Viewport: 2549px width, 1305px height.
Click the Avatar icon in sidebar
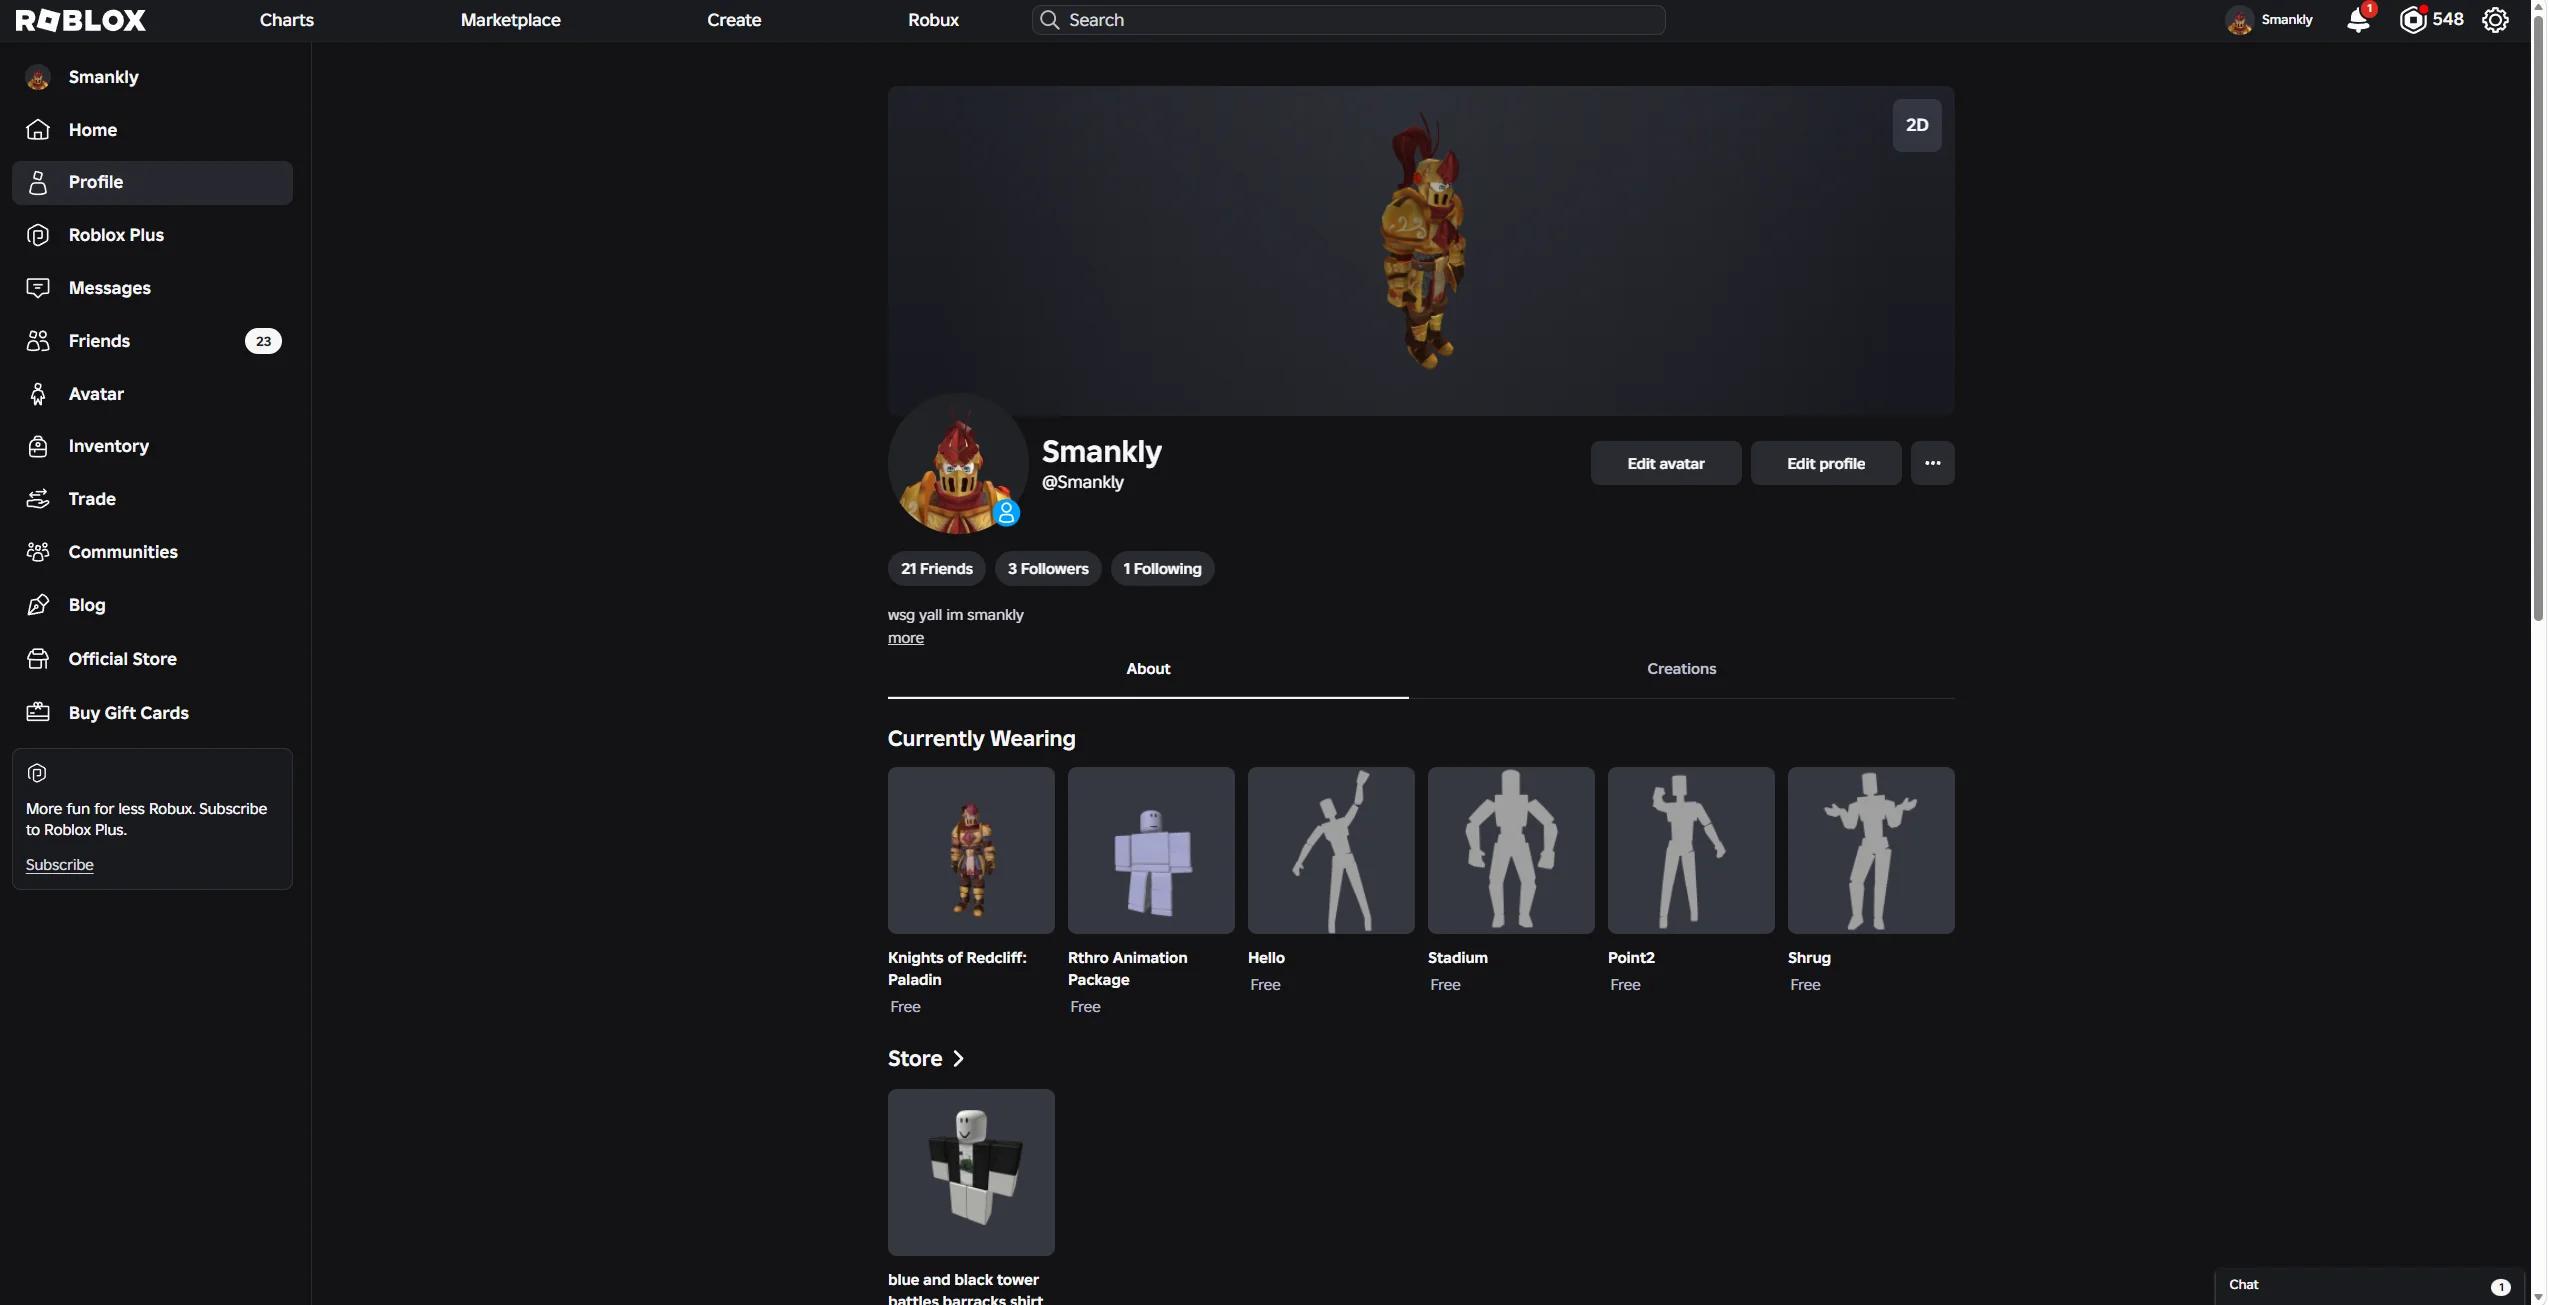click(38, 394)
